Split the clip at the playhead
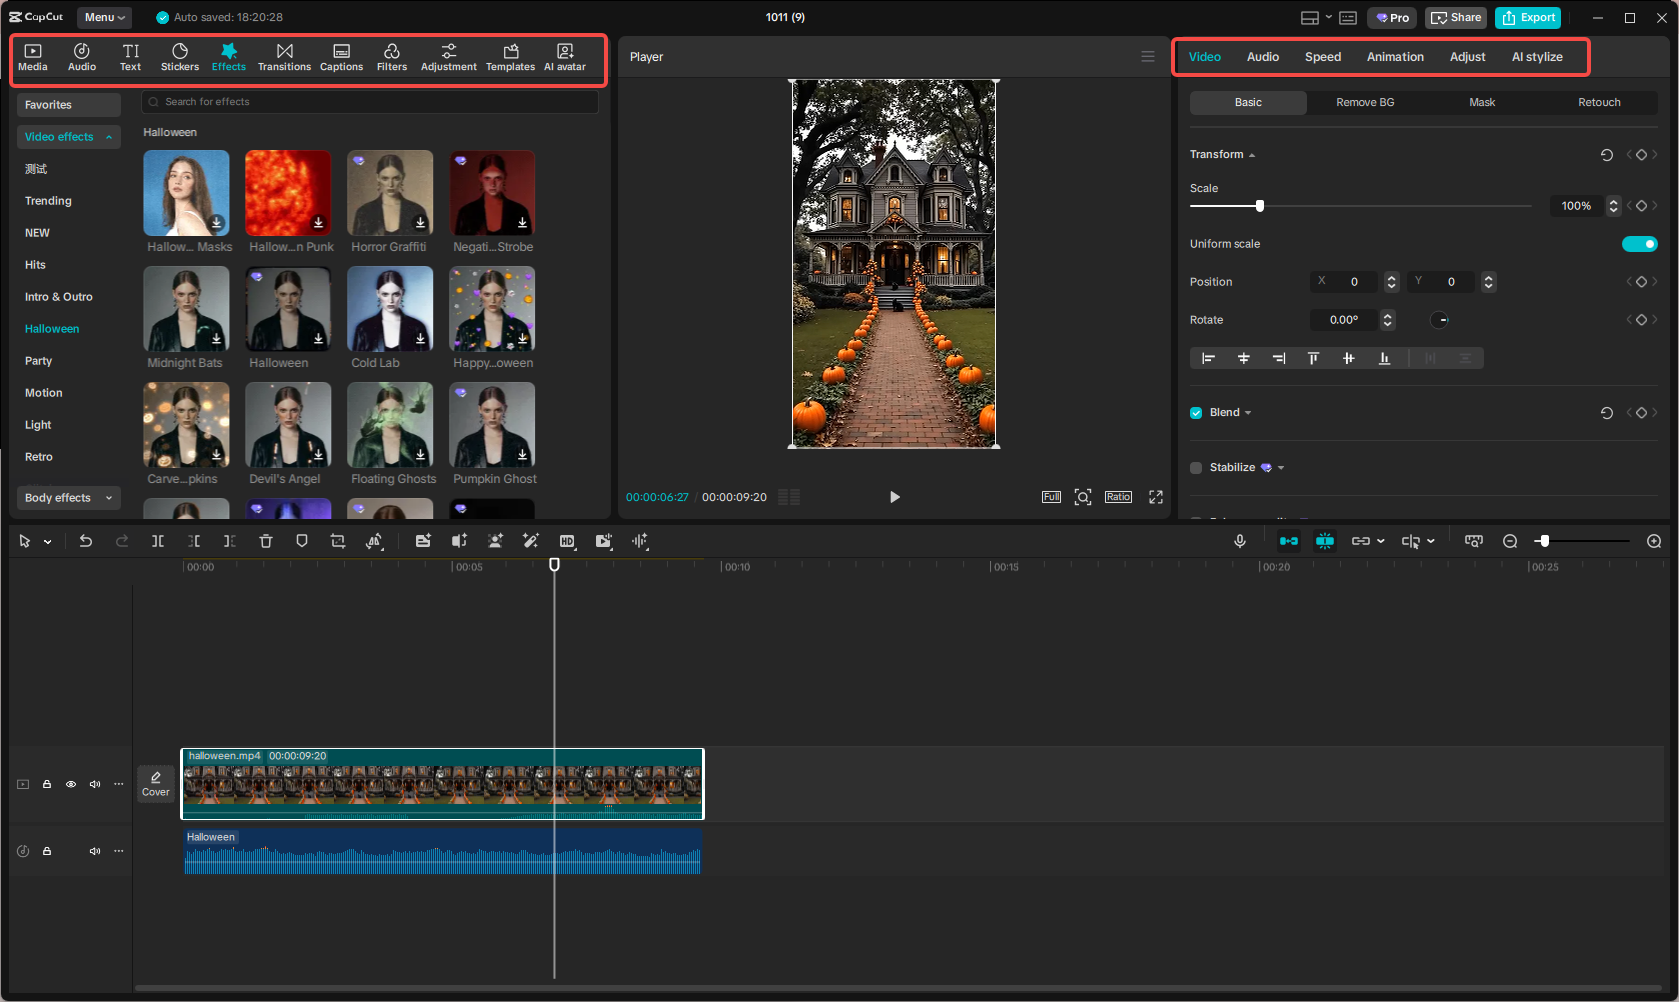The width and height of the screenshot is (1679, 1002). point(157,541)
